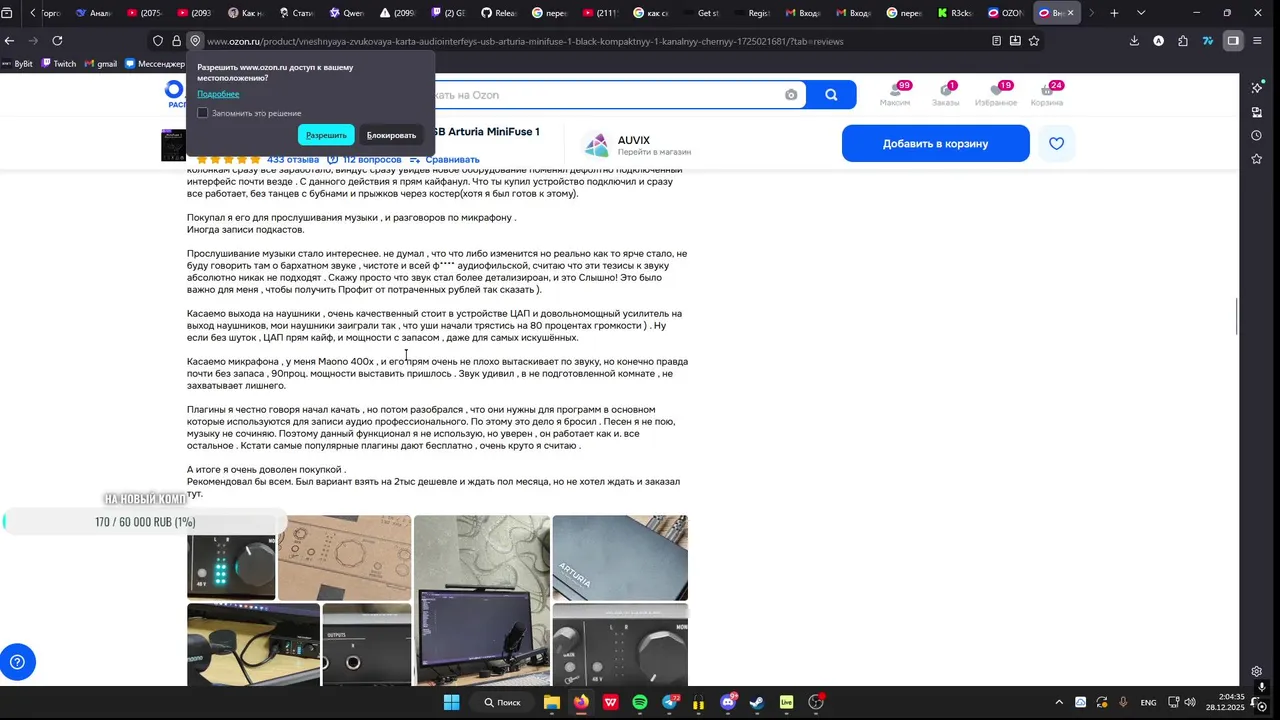Screen dimensions: 1280x720
Task: Open the extensions puzzle icon
Action: coord(1183,41)
